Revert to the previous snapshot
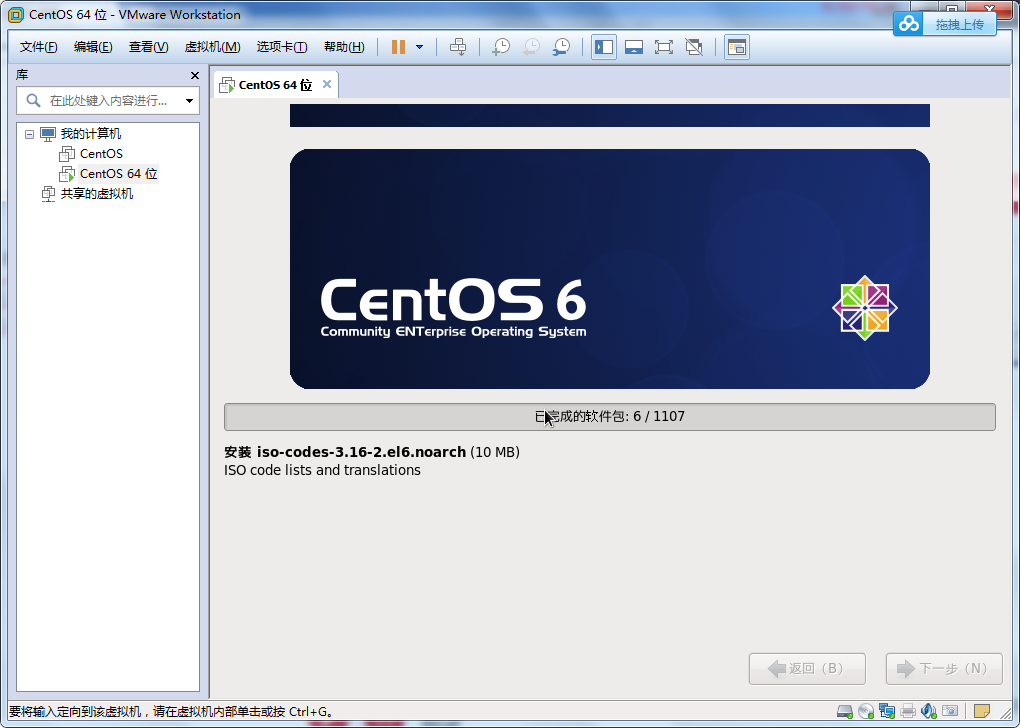The height and width of the screenshot is (728, 1020). click(x=531, y=47)
